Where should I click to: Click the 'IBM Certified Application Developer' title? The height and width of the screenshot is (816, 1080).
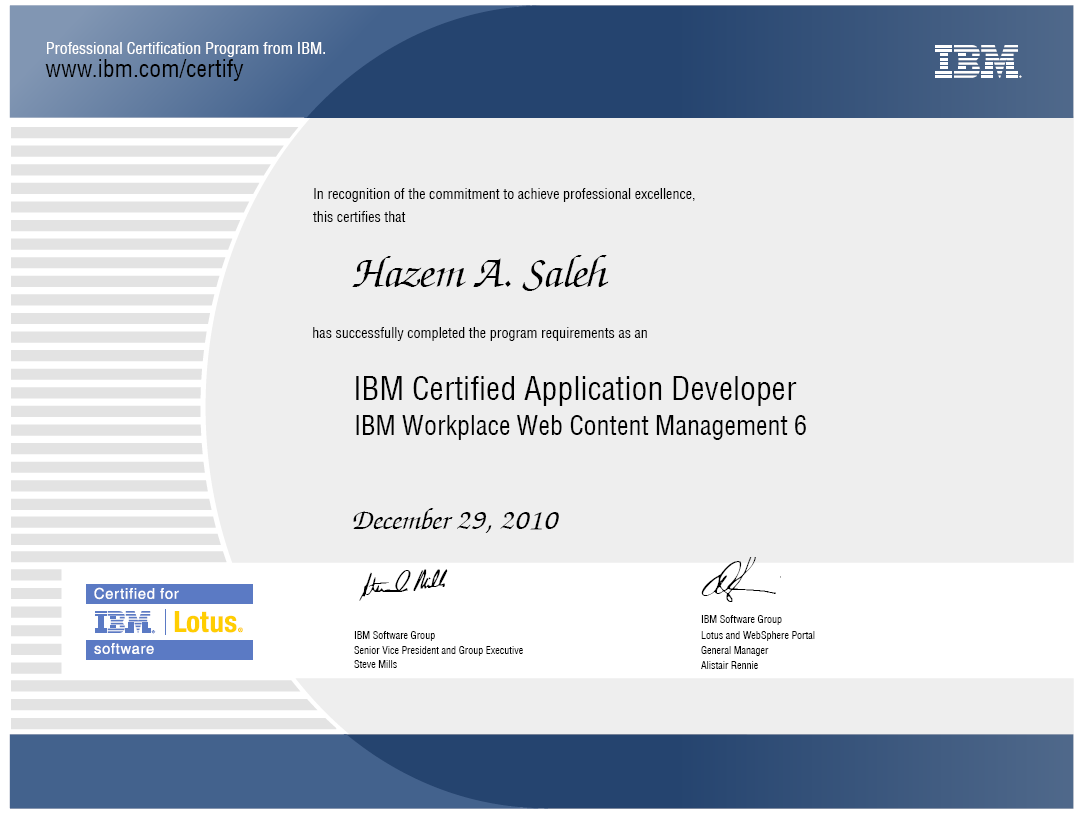(x=575, y=389)
